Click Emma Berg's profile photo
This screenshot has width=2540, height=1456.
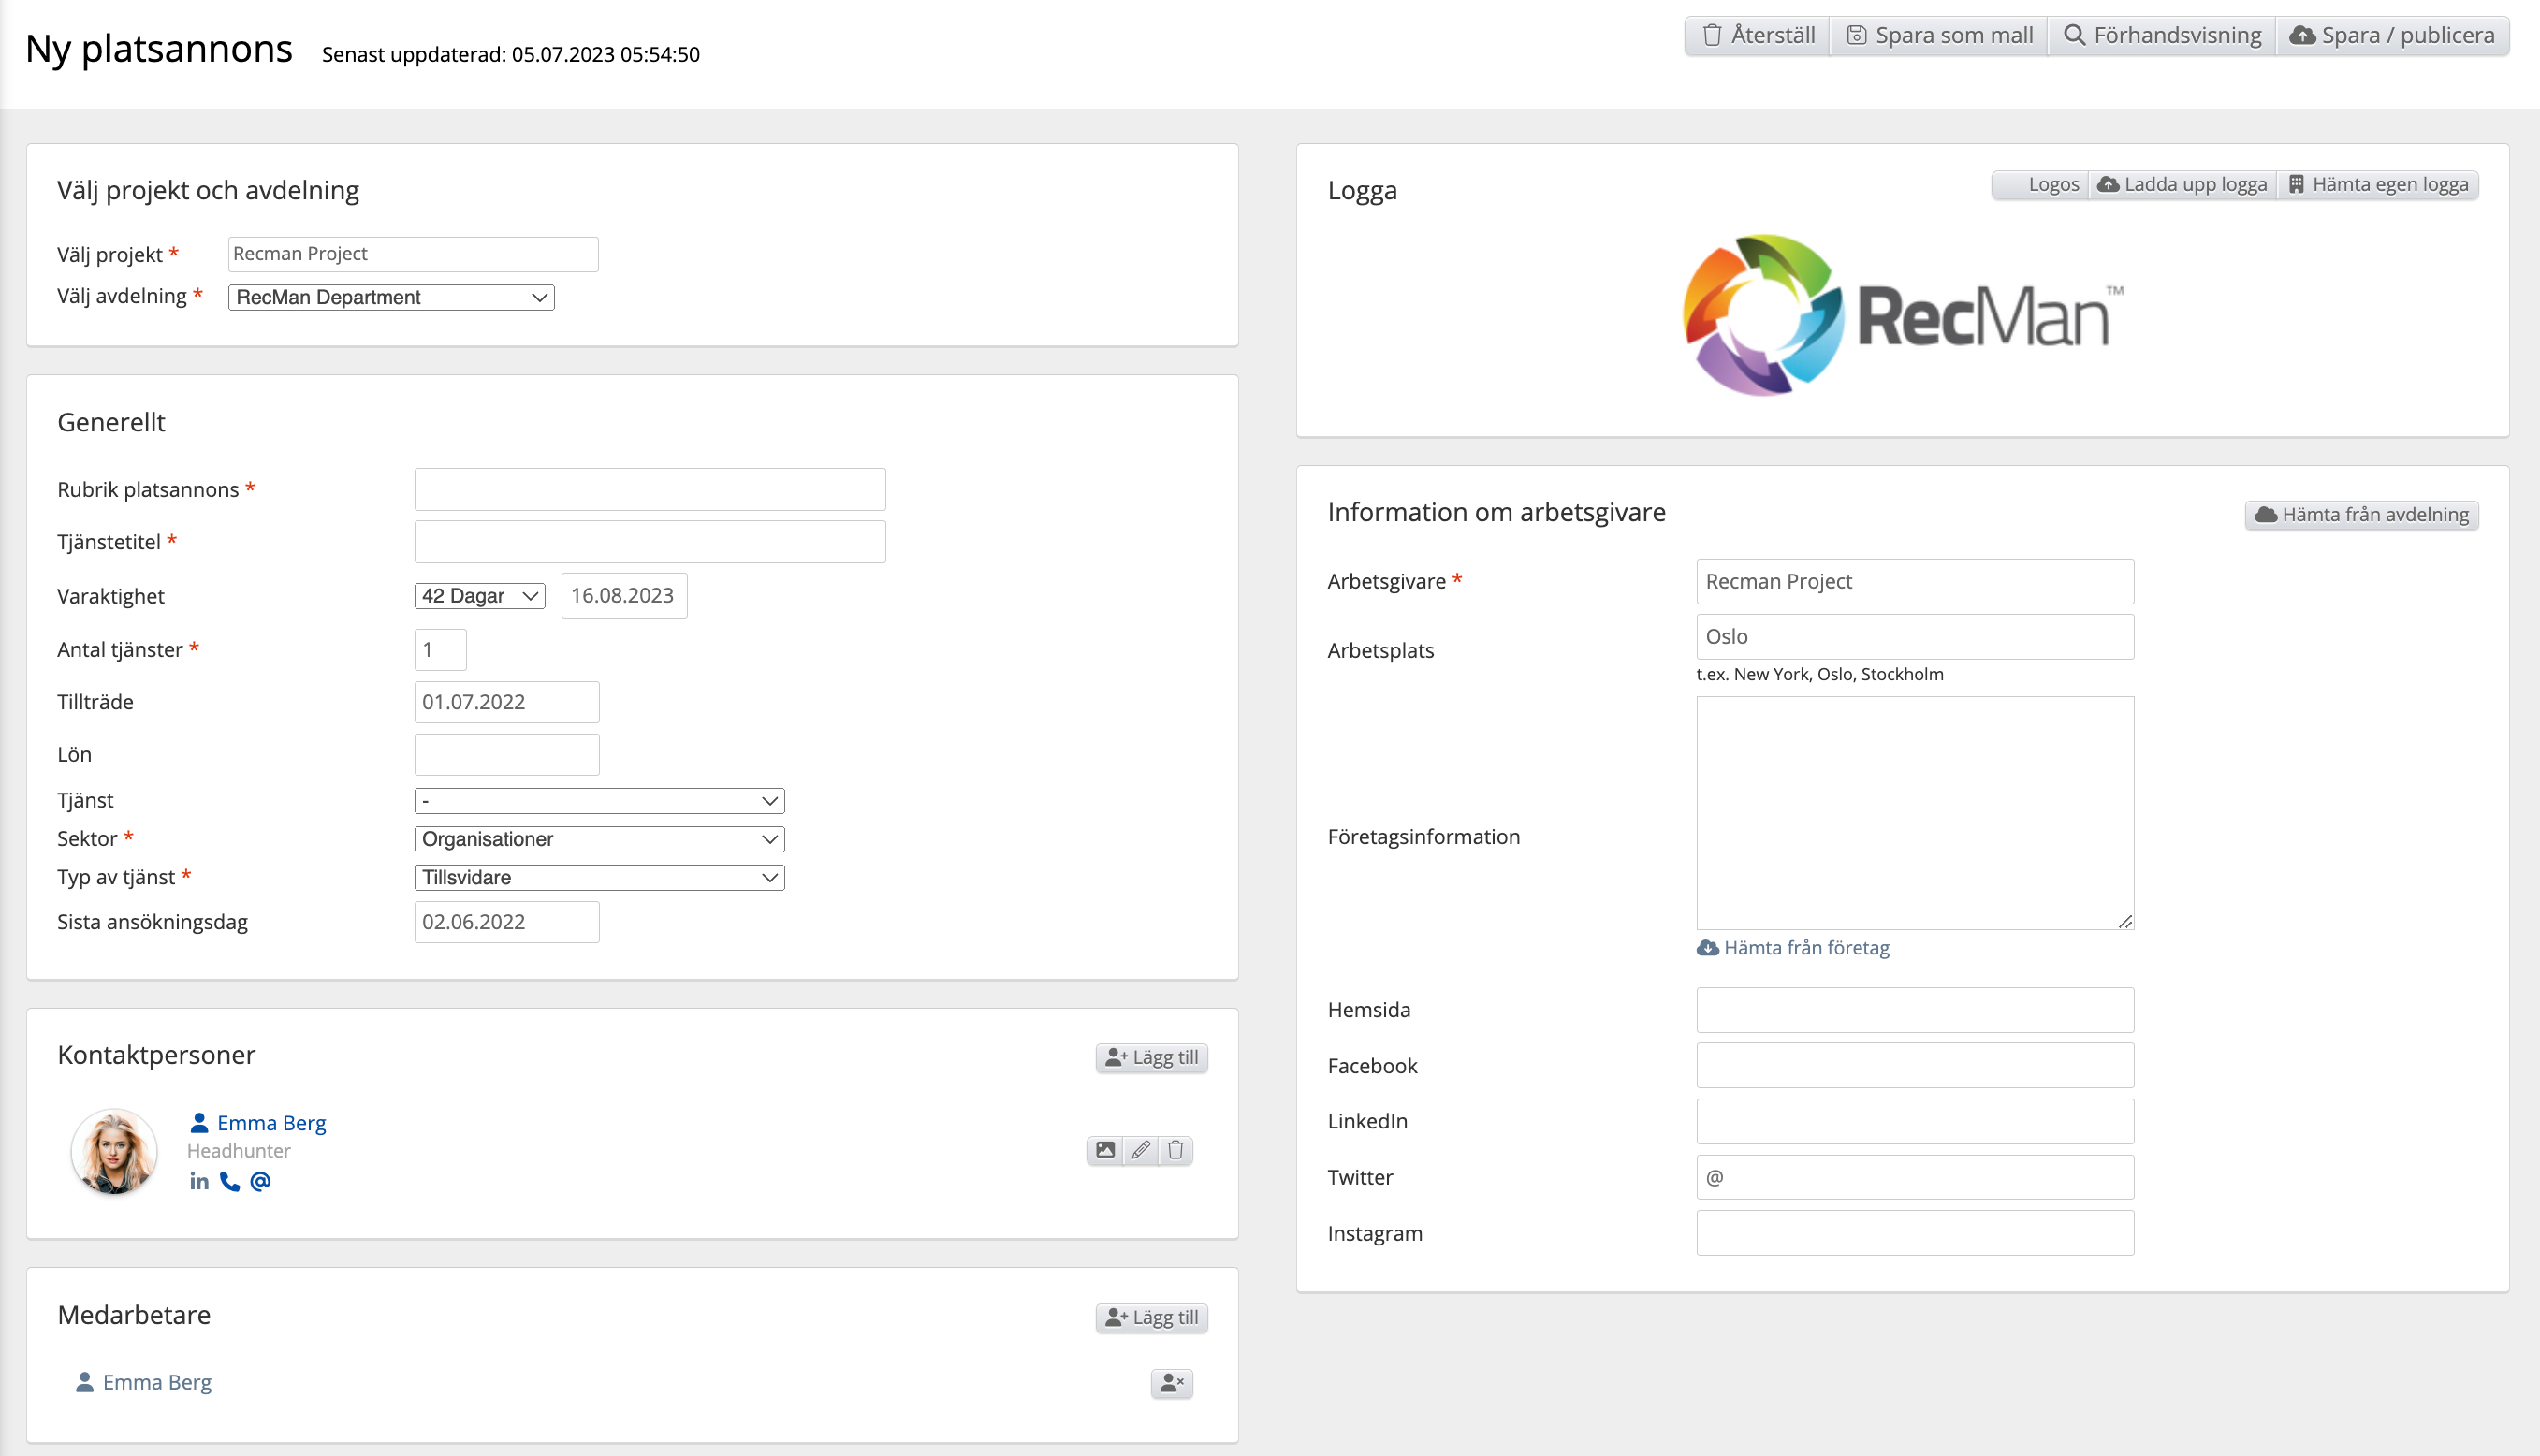point(114,1151)
